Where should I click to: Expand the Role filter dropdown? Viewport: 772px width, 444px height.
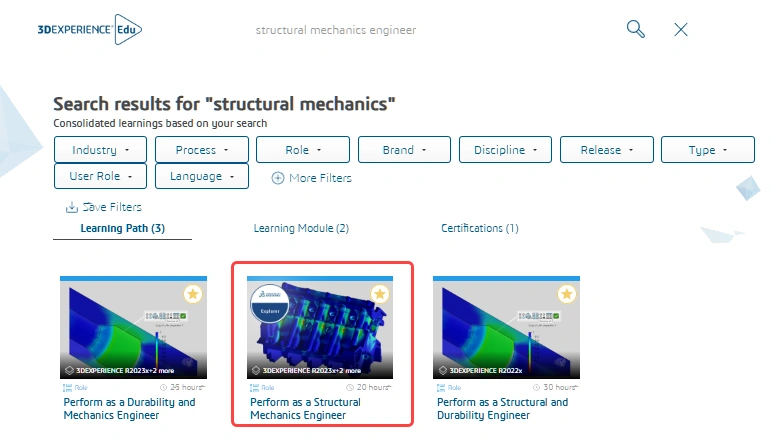(x=302, y=150)
